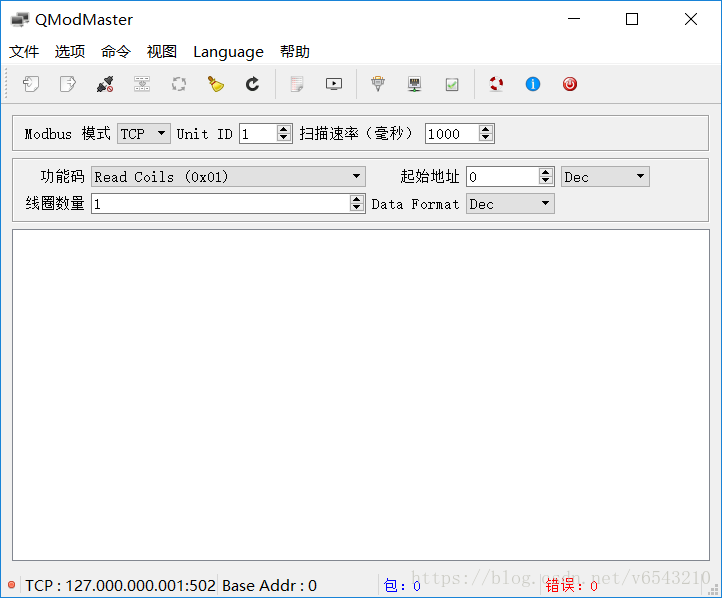The height and width of the screenshot is (598, 722).
Task: Decrease the coil count value
Action: click(357, 208)
